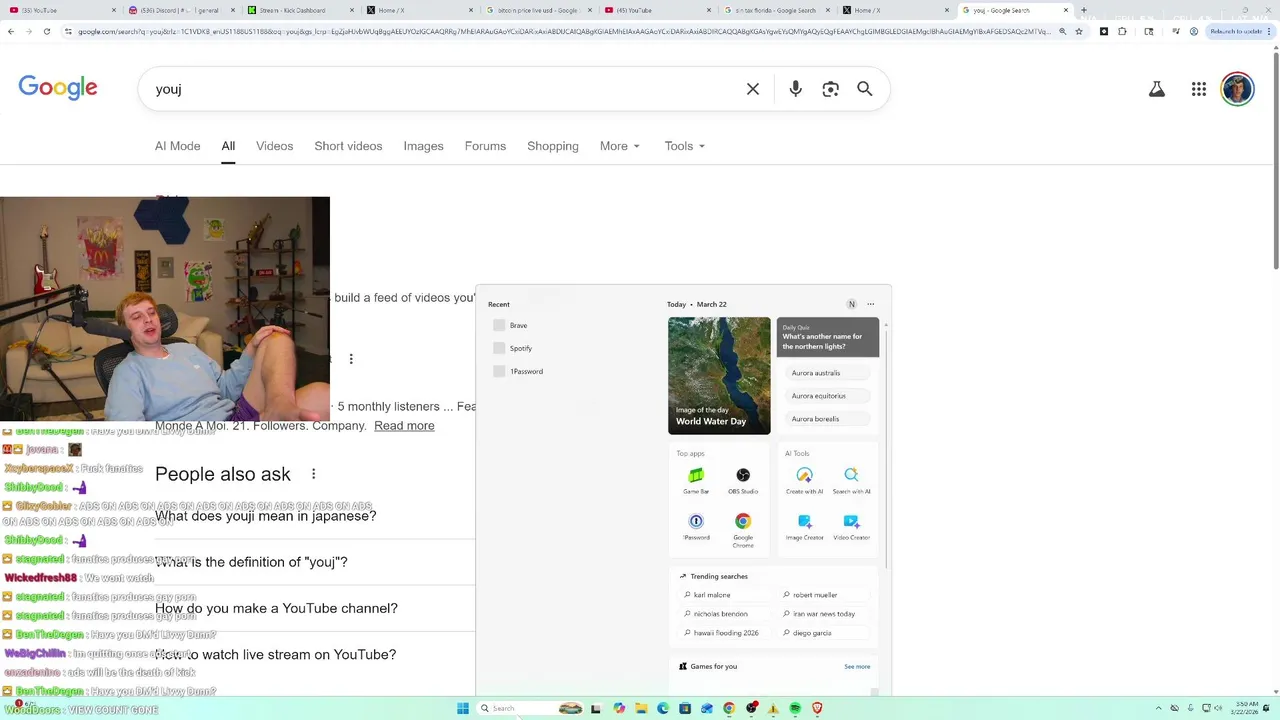Open OBS Studio from the taskbar
Viewport: 1280px width, 720px height.
[751, 708]
